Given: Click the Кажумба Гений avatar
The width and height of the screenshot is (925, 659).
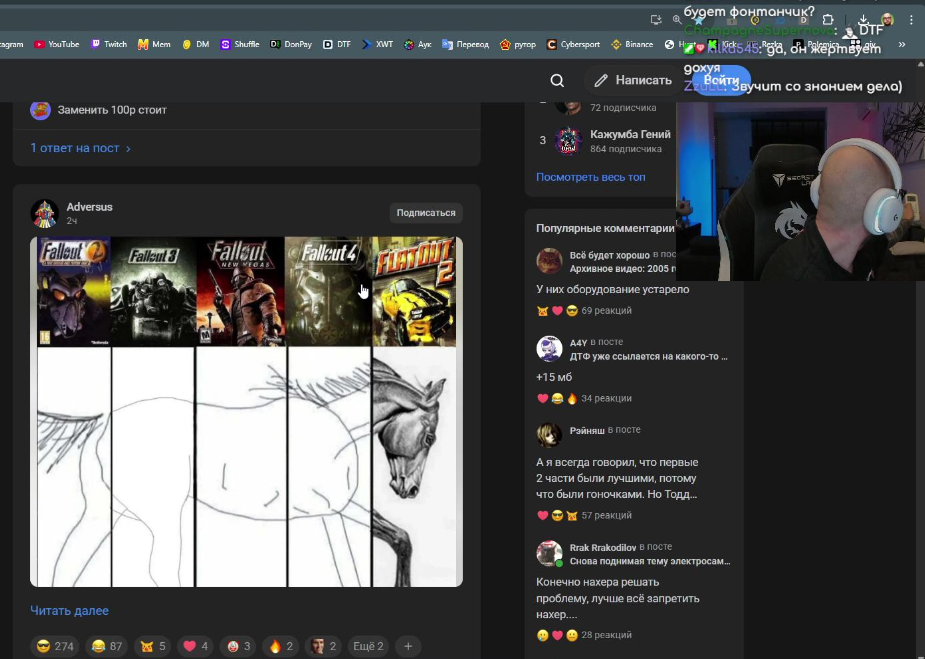Looking at the screenshot, I should coord(568,140).
